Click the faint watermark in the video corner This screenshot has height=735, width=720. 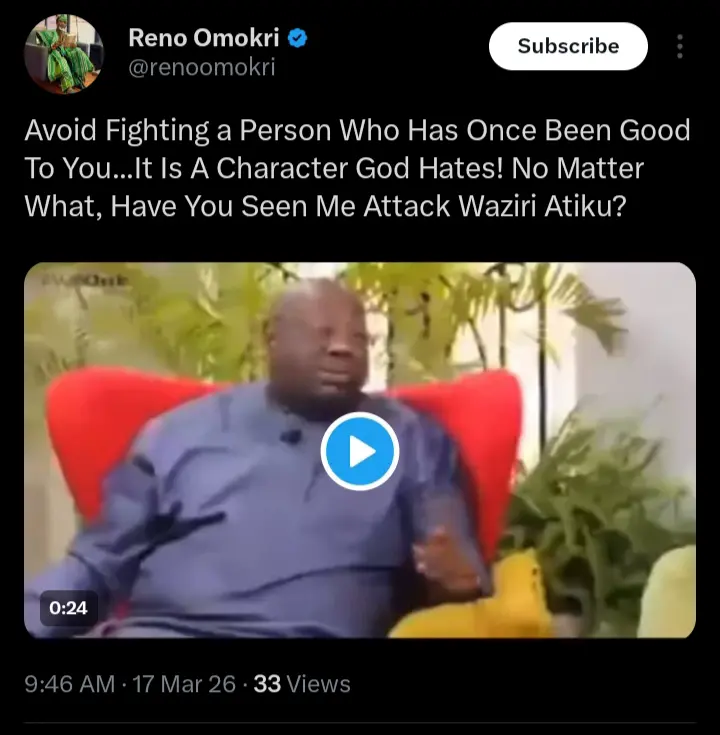[86, 280]
